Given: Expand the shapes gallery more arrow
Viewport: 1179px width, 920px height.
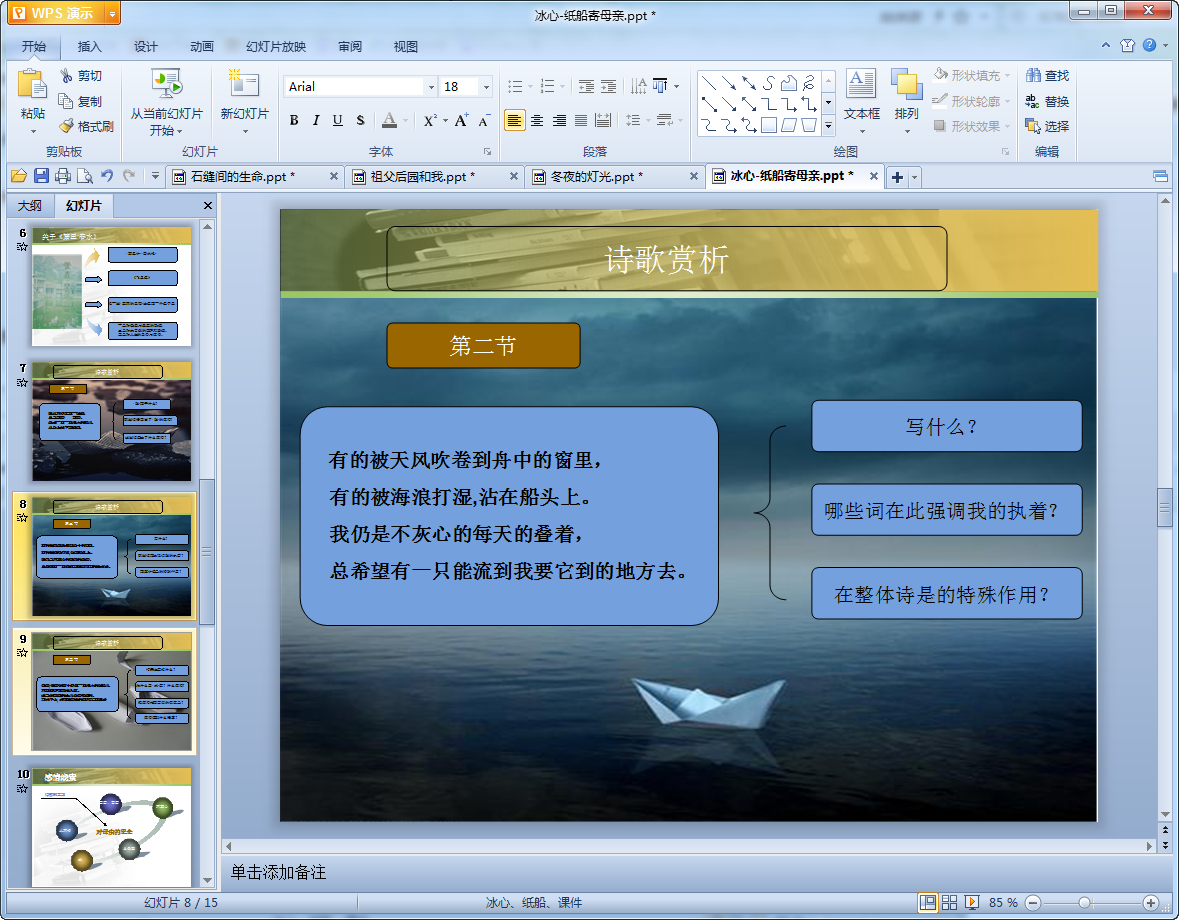Looking at the screenshot, I should pos(828,126).
